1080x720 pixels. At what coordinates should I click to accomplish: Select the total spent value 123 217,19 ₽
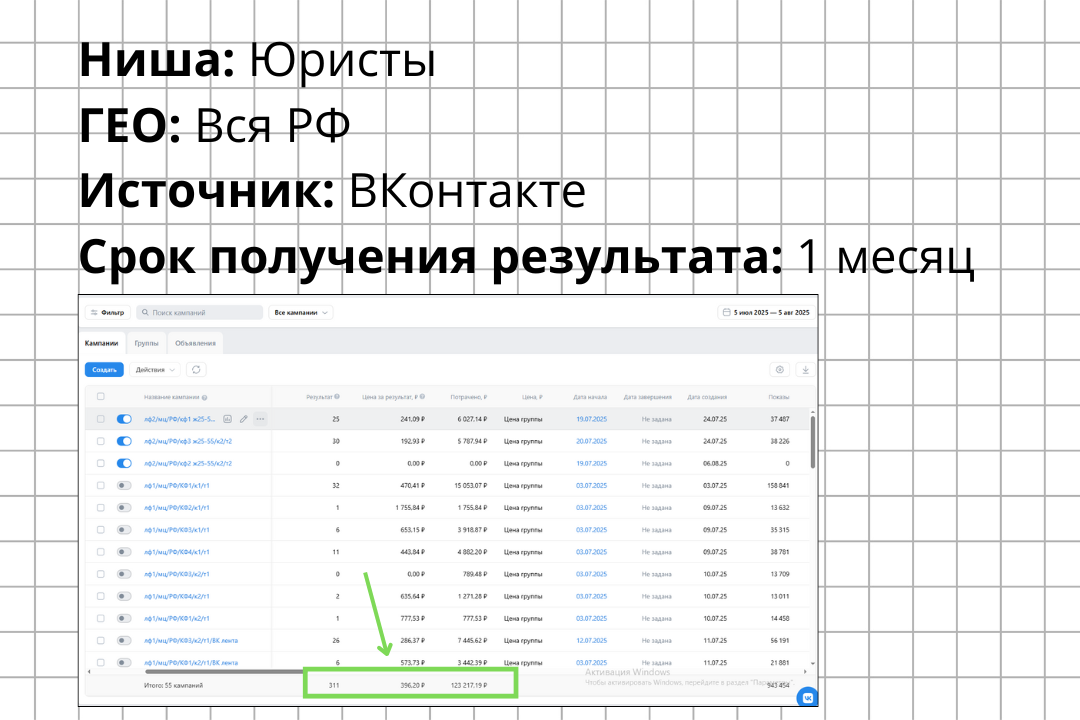point(469,686)
